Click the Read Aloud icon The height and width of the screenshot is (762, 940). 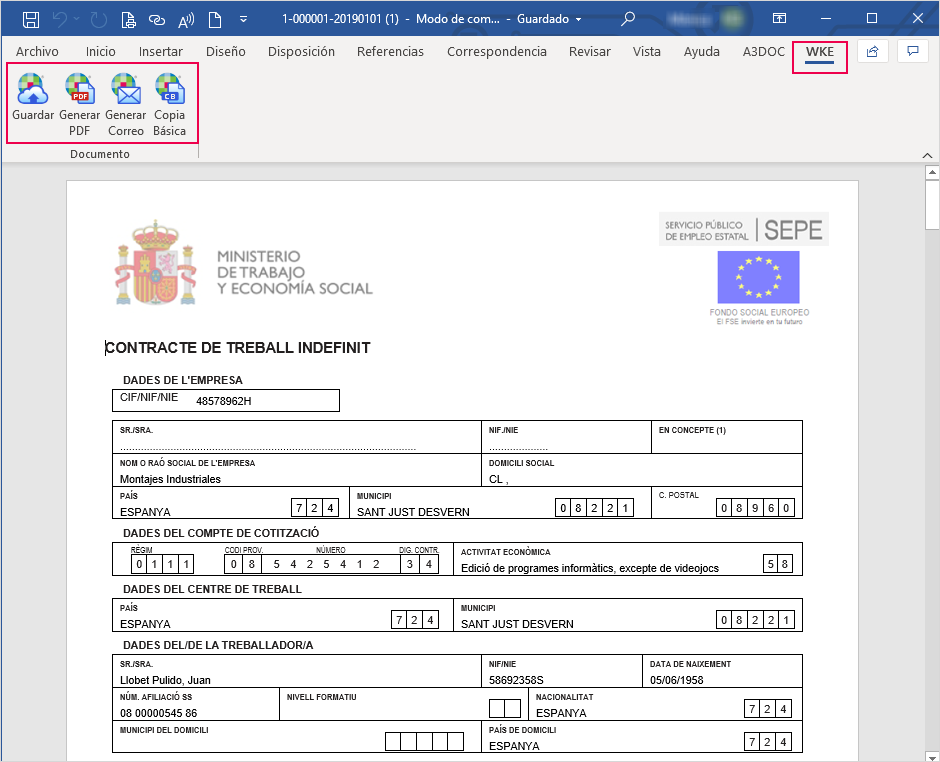[186, 20]
